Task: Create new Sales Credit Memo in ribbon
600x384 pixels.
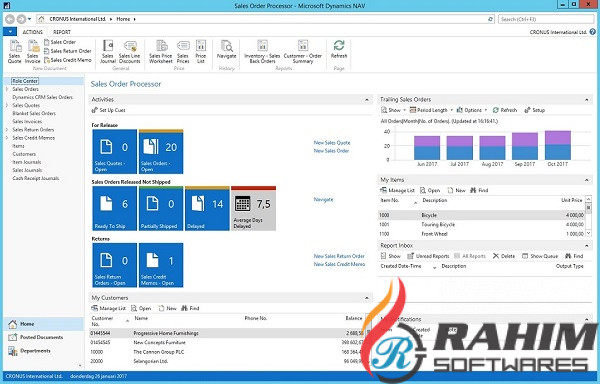Action: point(67,60)
